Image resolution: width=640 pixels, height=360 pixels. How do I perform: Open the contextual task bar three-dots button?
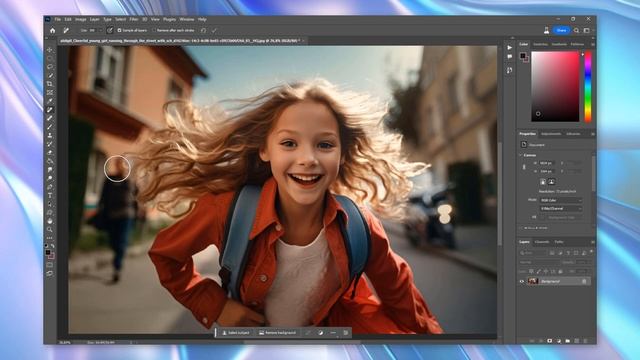[x=333, y=333]
